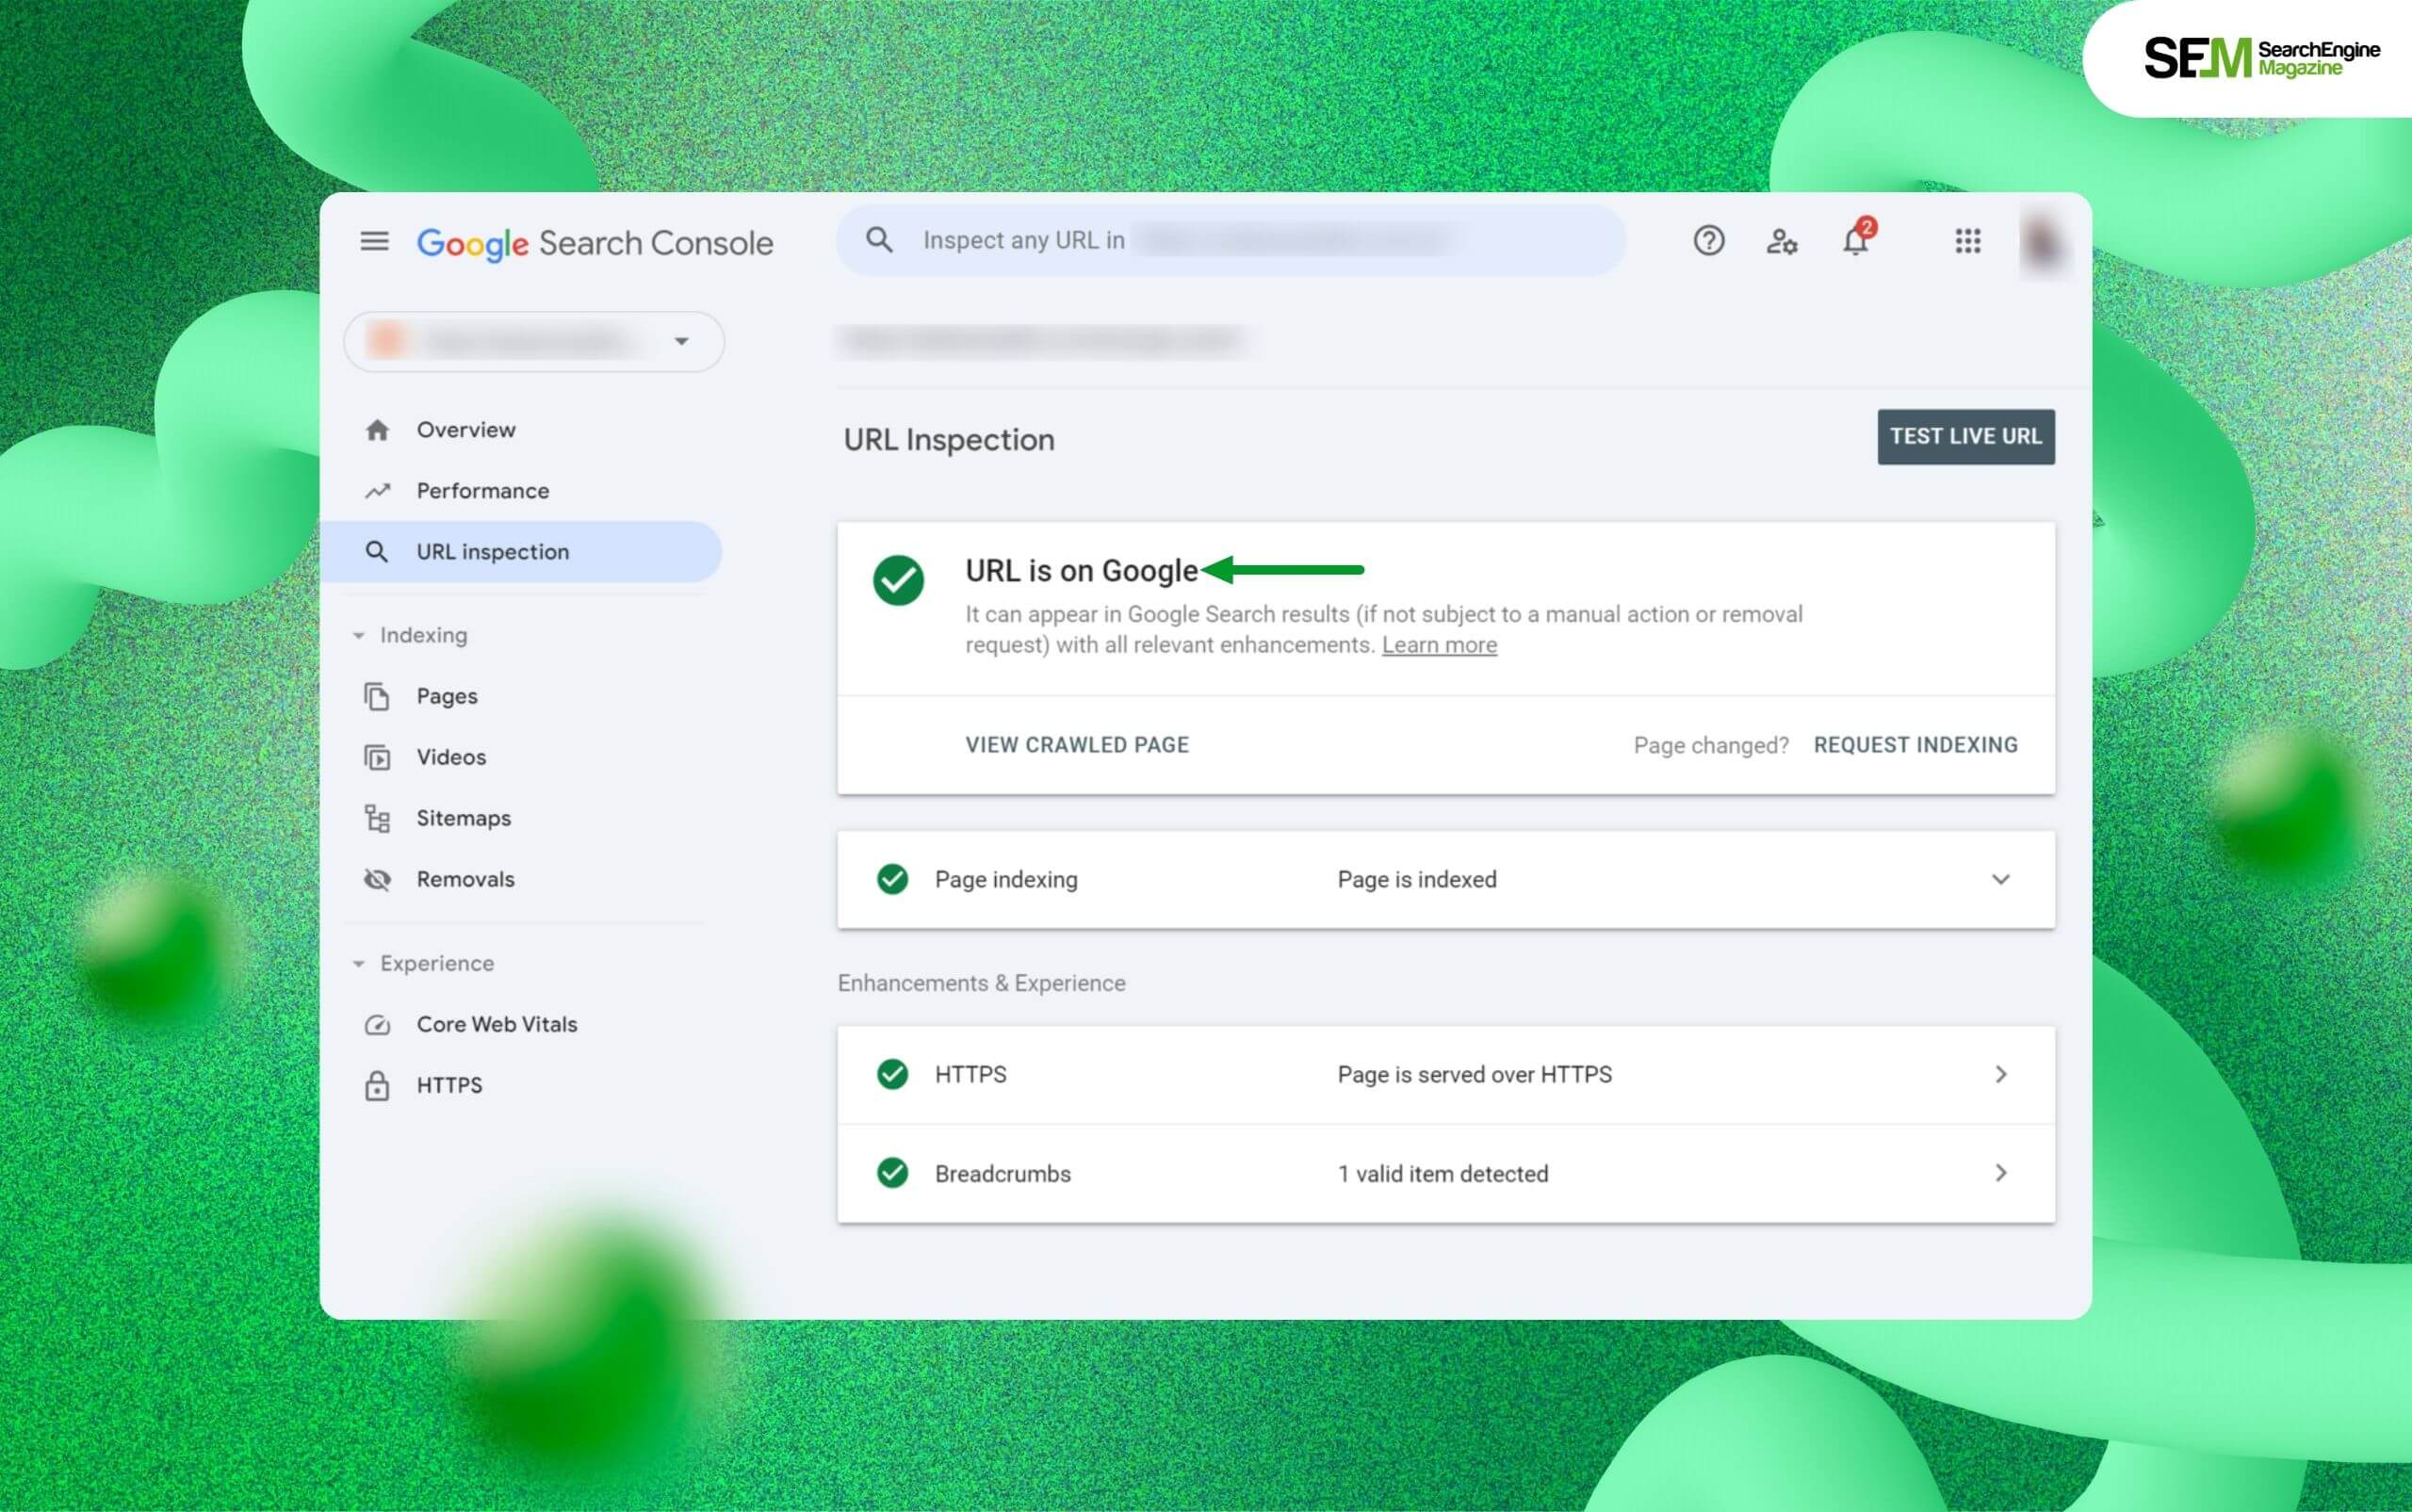Click the Pages document icon

point(377,696)
